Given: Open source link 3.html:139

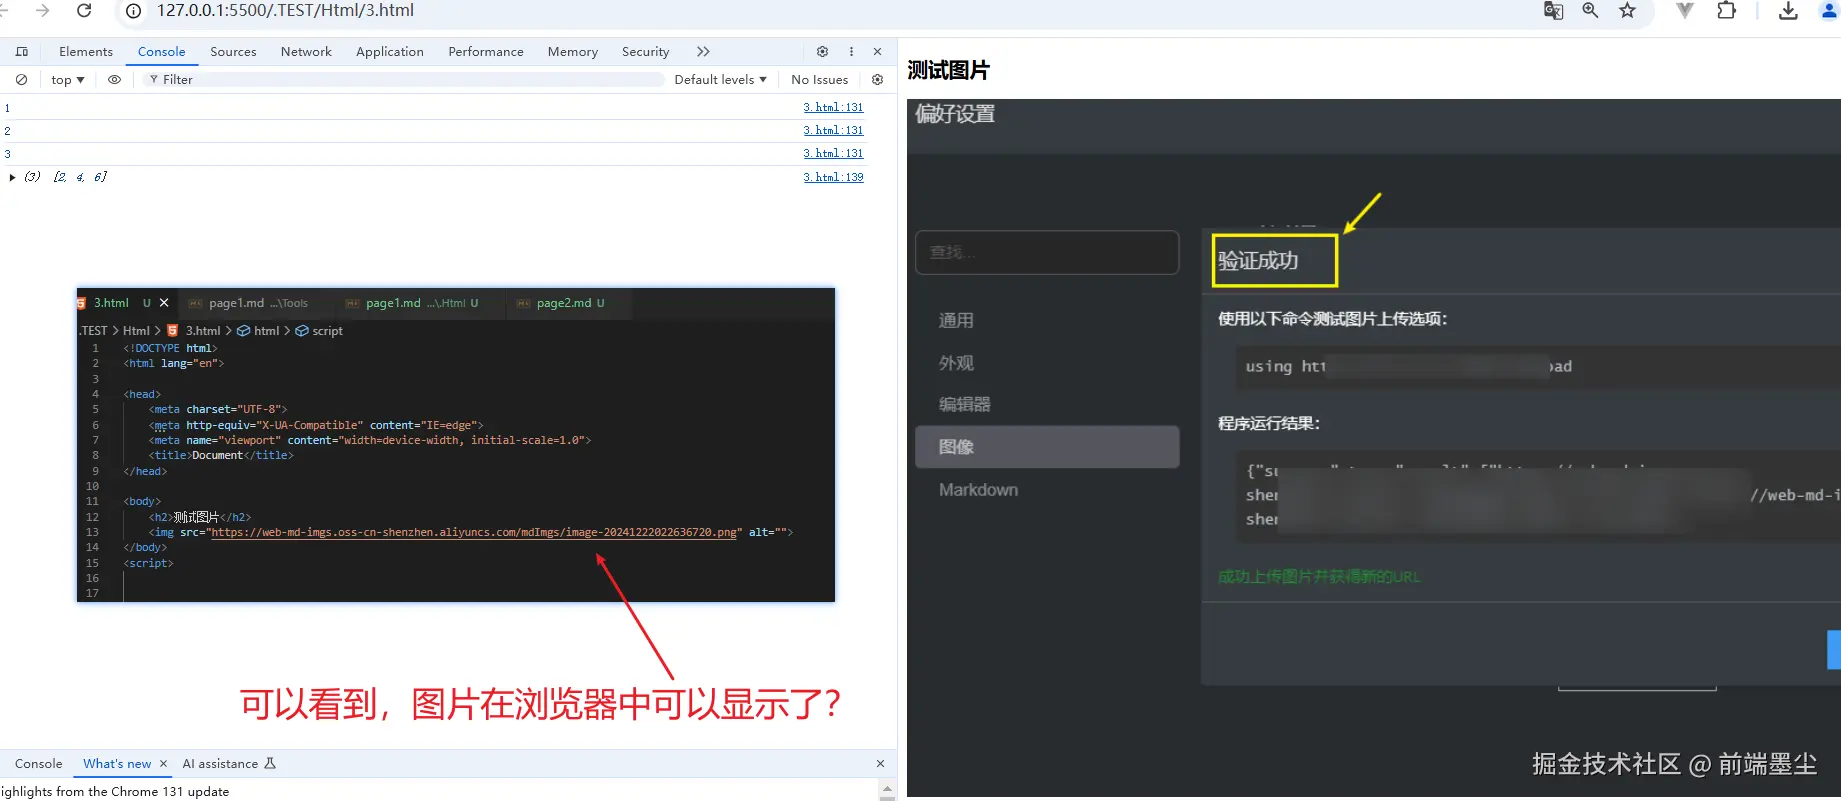Looking at the screenshot, I should 833,177.
